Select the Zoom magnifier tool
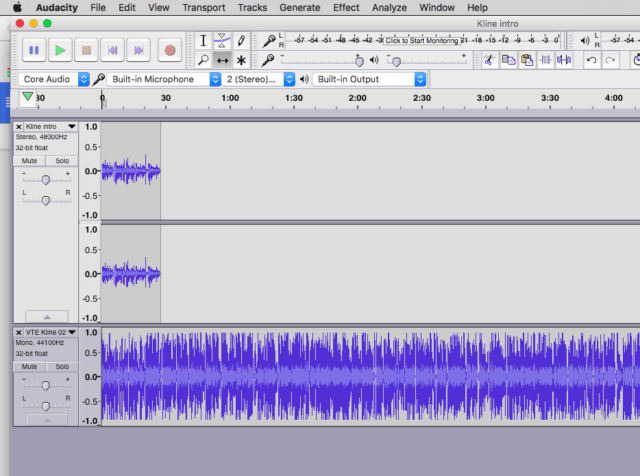The image size is (640, 476). click(203, 60)
